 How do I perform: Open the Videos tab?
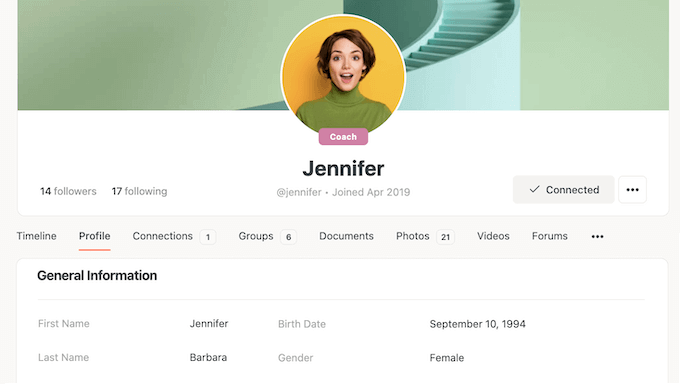pos(493,236)
